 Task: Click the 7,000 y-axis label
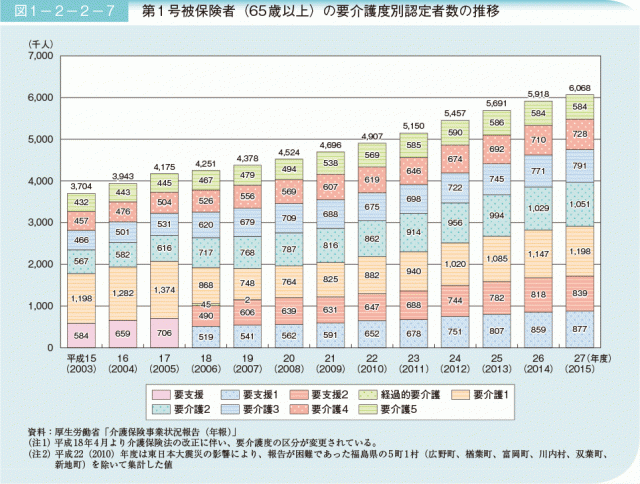click(x=40, y=56)
